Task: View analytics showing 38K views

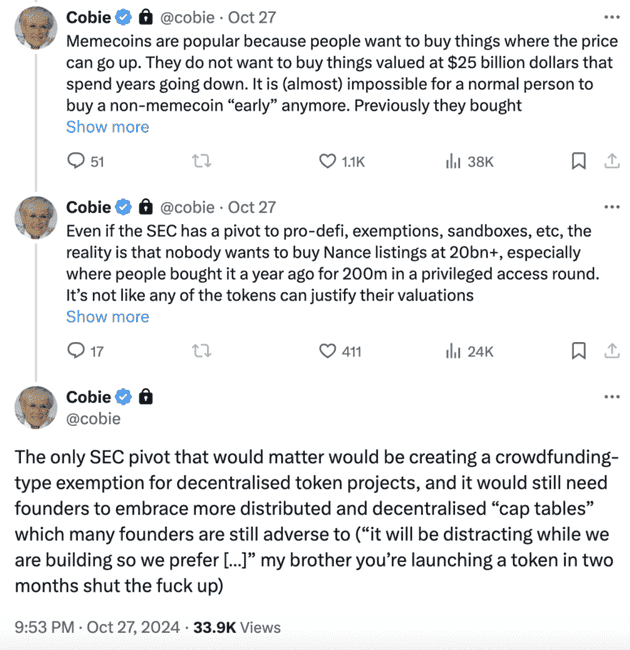Action: (469, 161)
